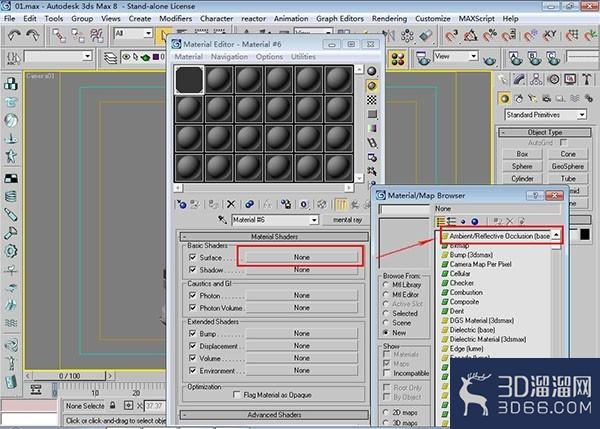Screen dimensions: 600x429
Task: Open Utilities menu in Material Editor
Action: coord(303,57)
